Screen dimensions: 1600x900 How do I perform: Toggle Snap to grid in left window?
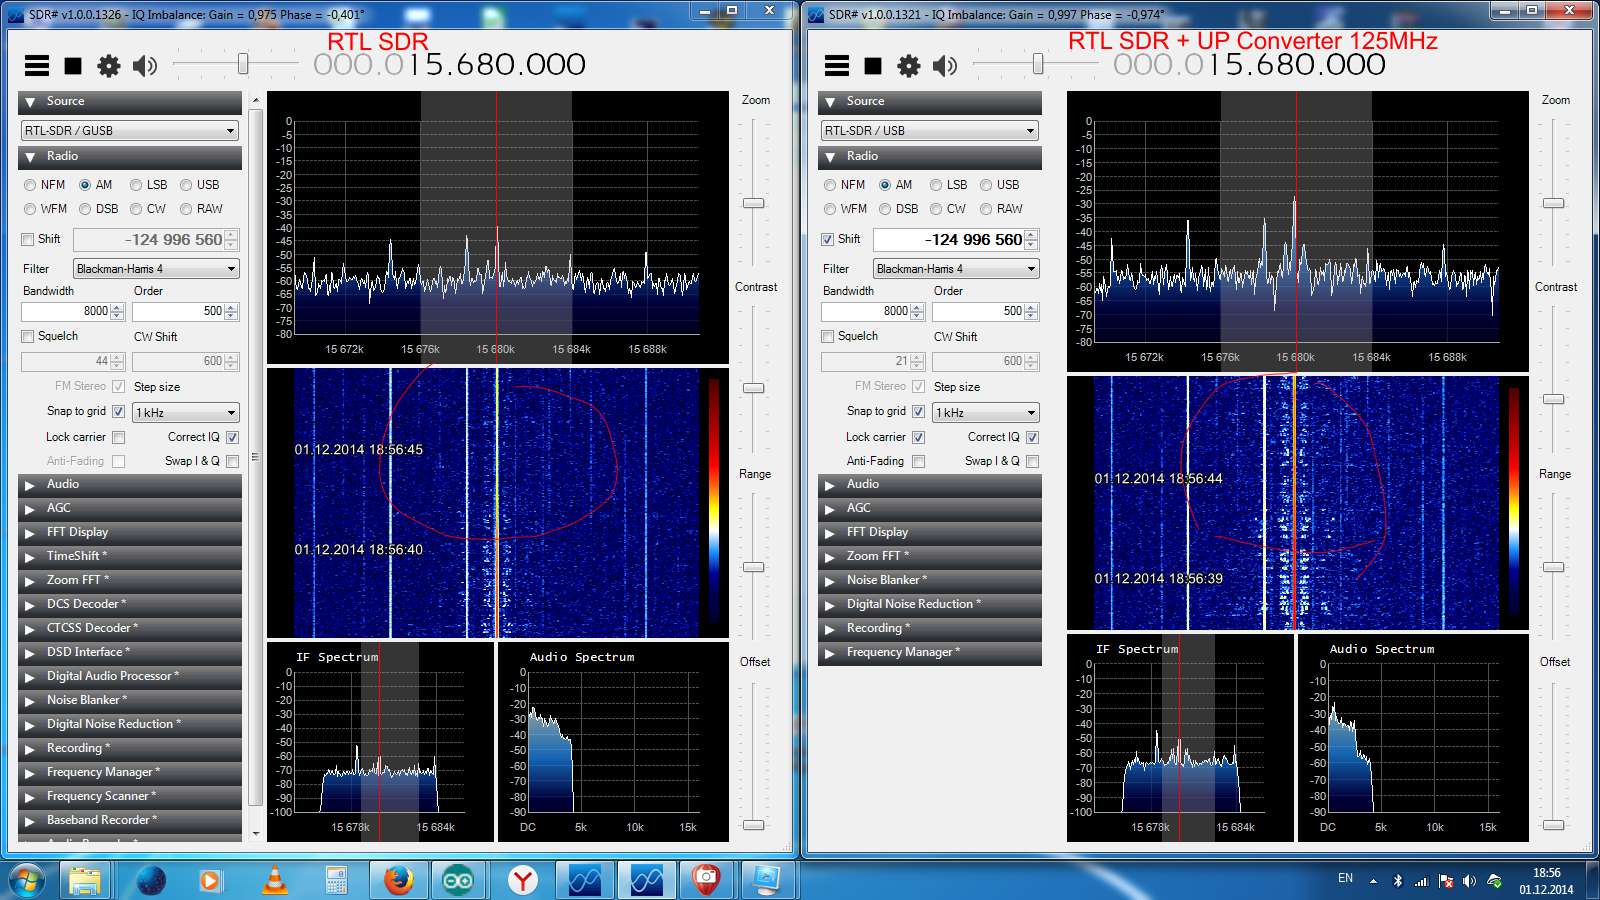[x=118, y=411]
